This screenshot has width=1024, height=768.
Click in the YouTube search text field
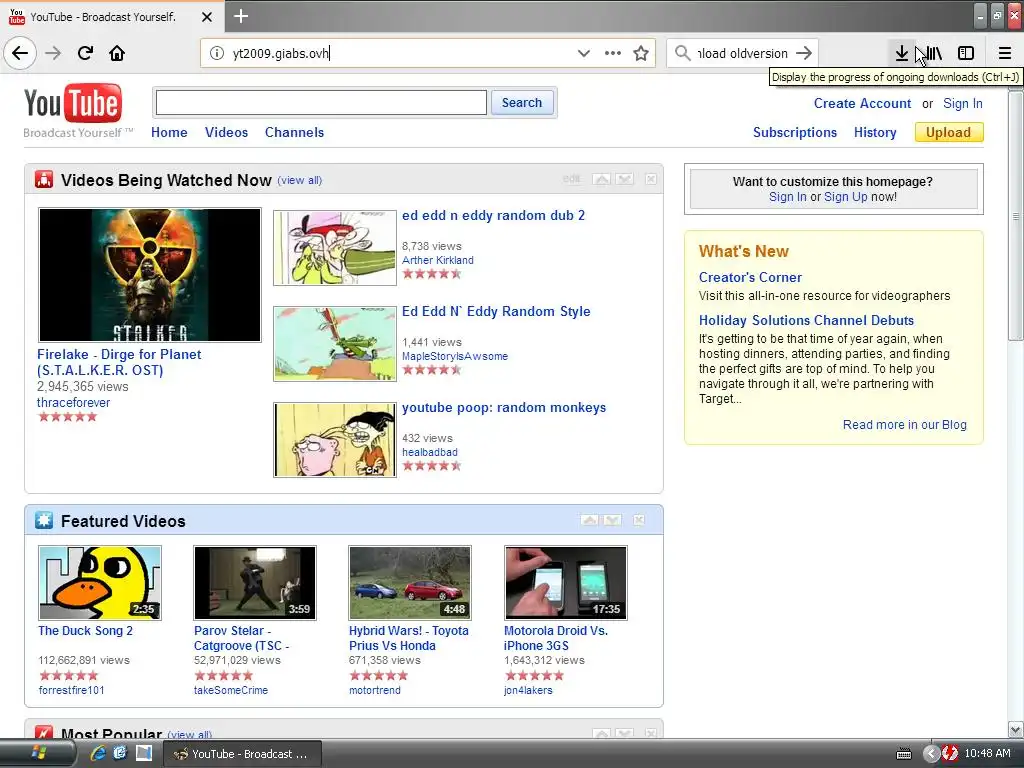321,103
